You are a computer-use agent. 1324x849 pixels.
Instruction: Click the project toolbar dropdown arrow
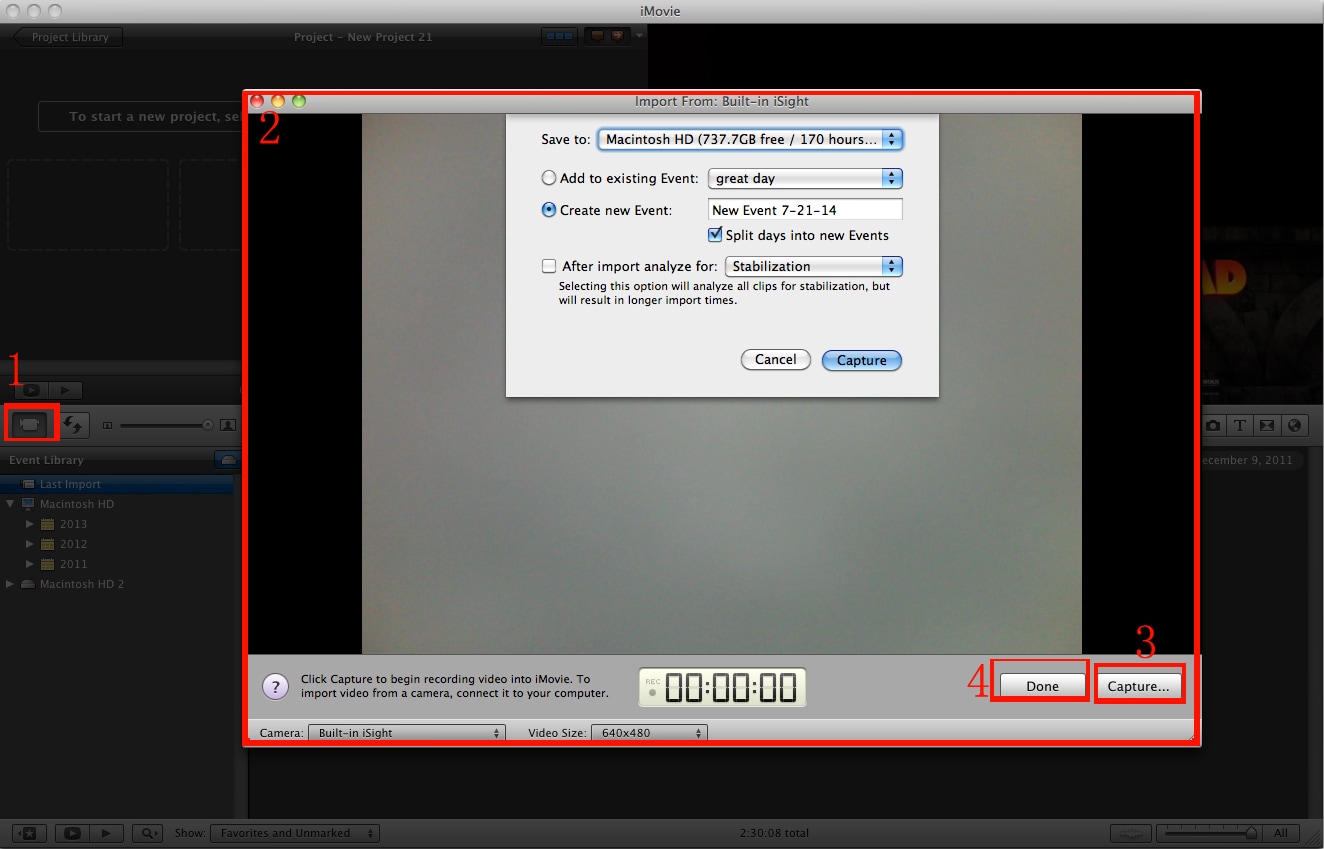[640, 37]
